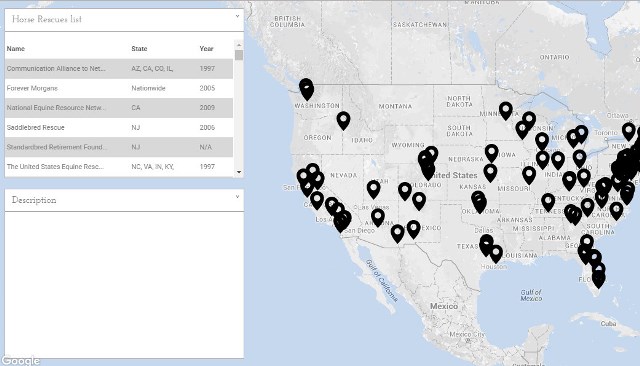The width and height of the screenshot is (640, 366).
Task: Click the map pin in Arizona
Action: tap(378, 218)
